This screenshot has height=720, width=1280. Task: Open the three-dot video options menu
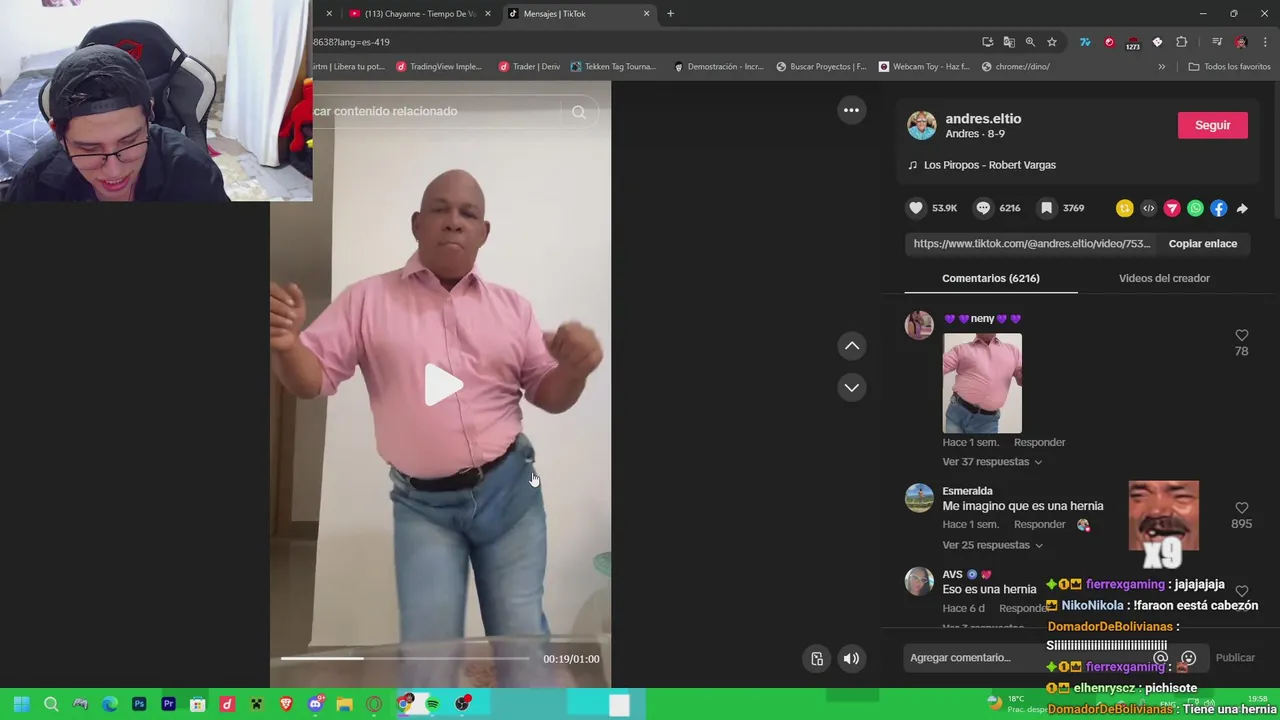pos(851,110)
